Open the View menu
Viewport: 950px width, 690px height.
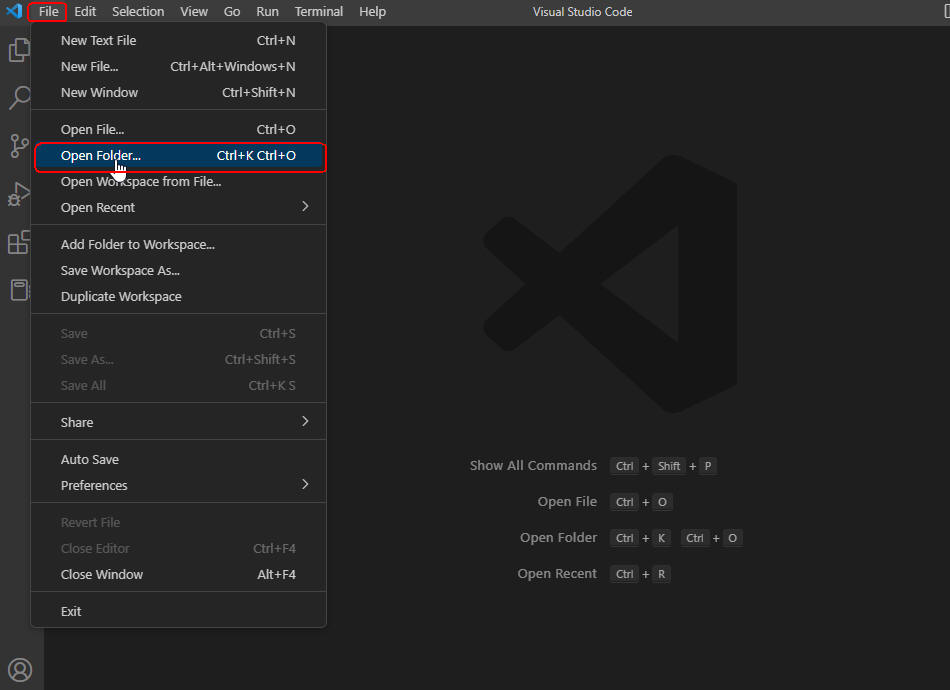[x=194, y=12]
